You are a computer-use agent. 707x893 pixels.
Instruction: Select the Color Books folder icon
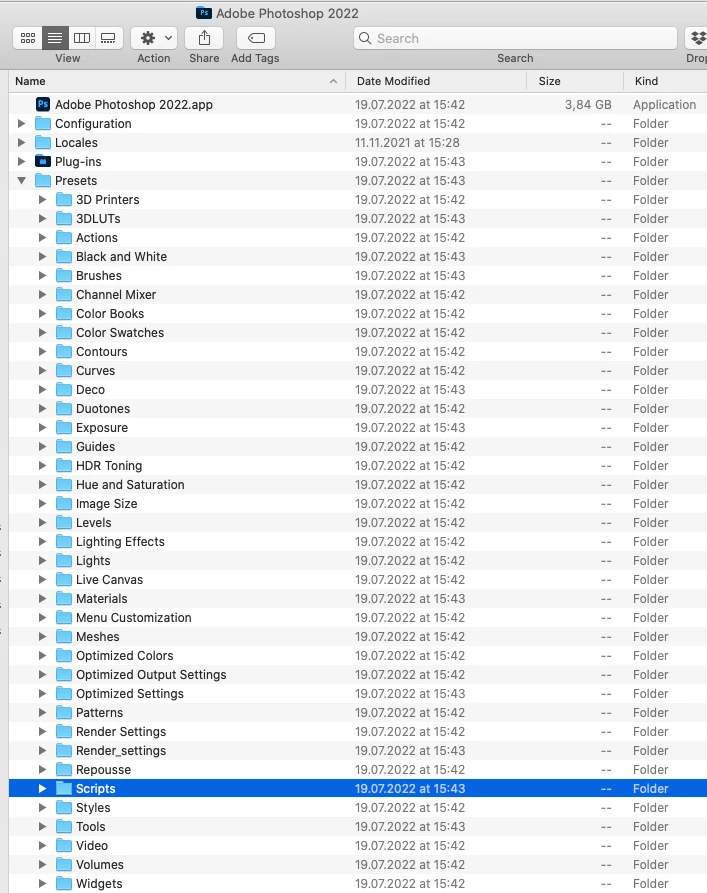pyautogui.click(x=64, y=314)
